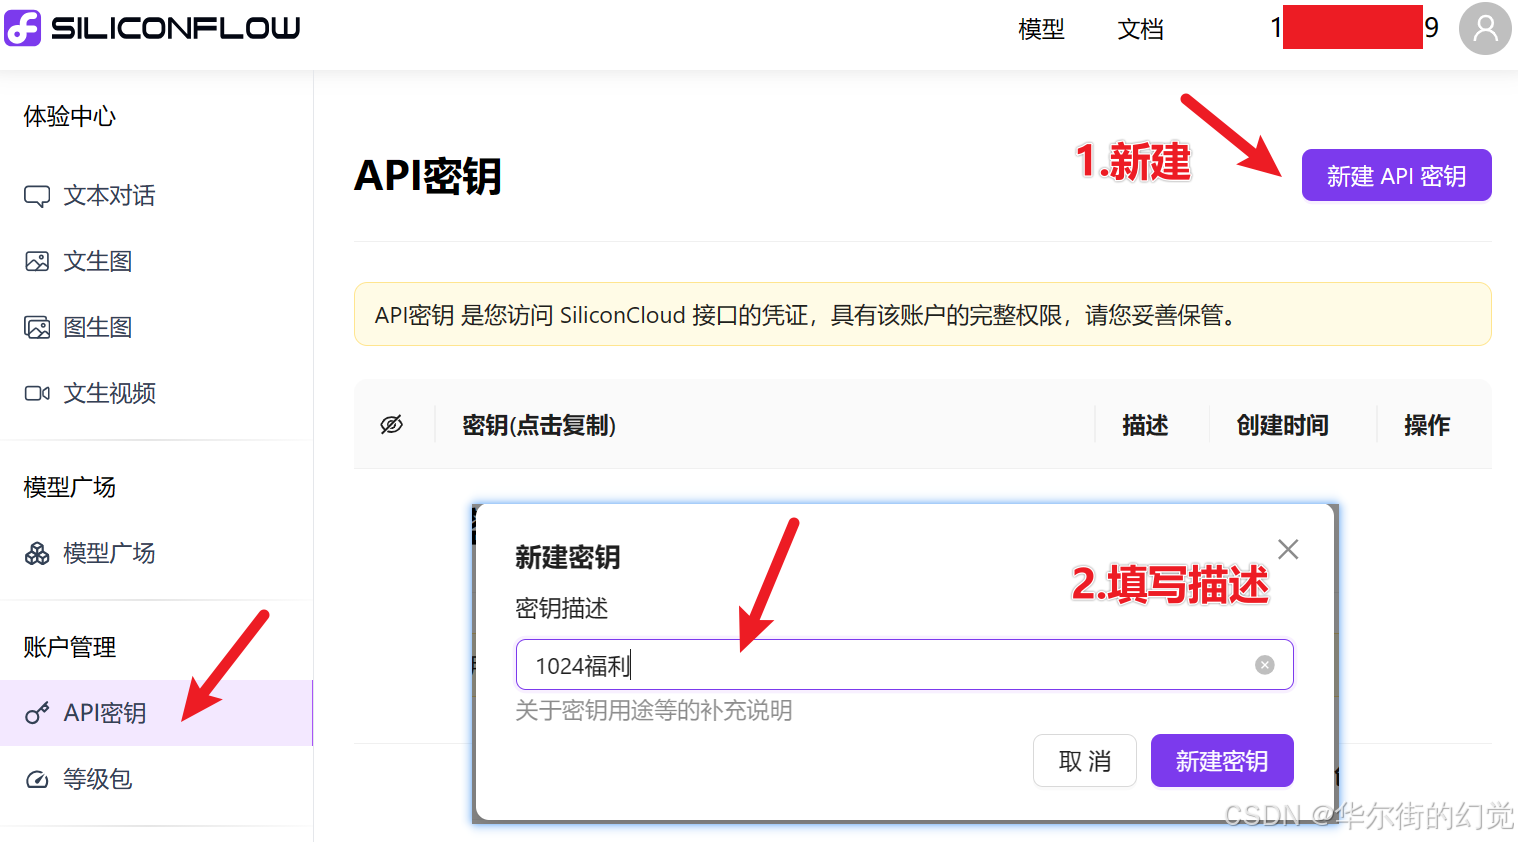Click 取消 in the dialog
The width and height of the screenshot is (1518, 842).
[x=1085, y=761]
